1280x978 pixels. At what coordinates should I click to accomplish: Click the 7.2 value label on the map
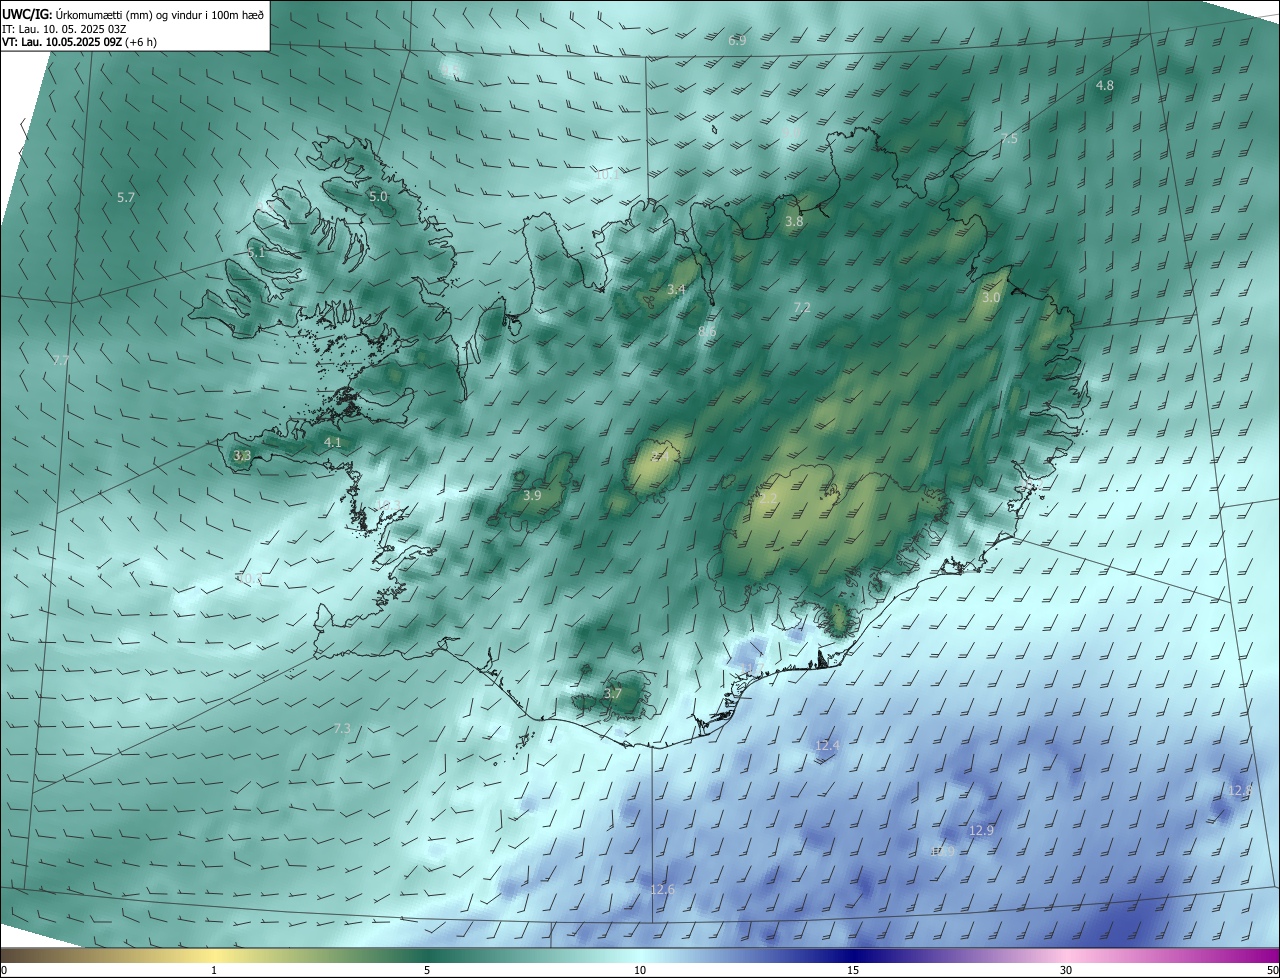click(802, 308)
